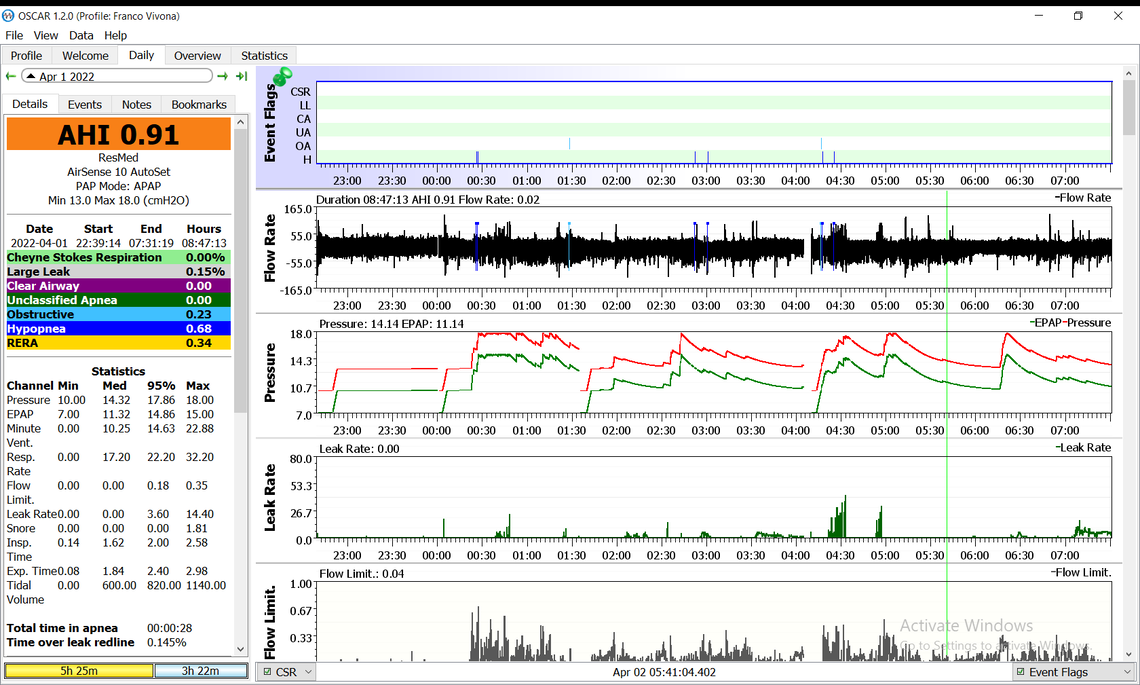Screen dimensions: 1140x685
Task: Open the Statistics tab
Action: tap(264, 55)
